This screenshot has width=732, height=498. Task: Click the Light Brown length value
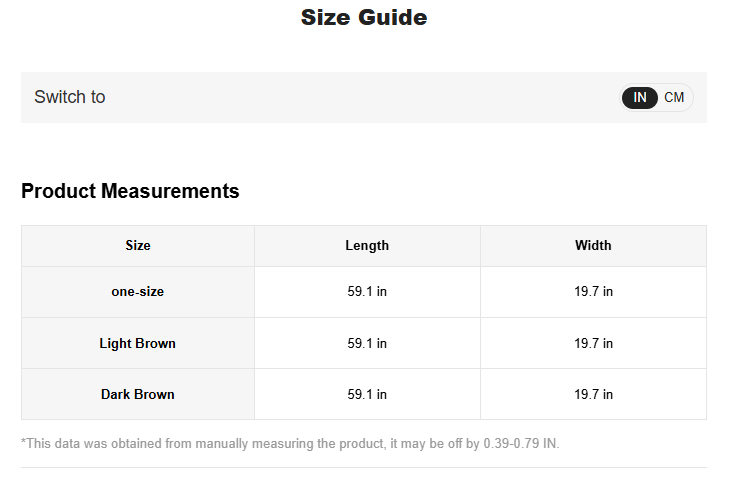[x=367, y=343]
